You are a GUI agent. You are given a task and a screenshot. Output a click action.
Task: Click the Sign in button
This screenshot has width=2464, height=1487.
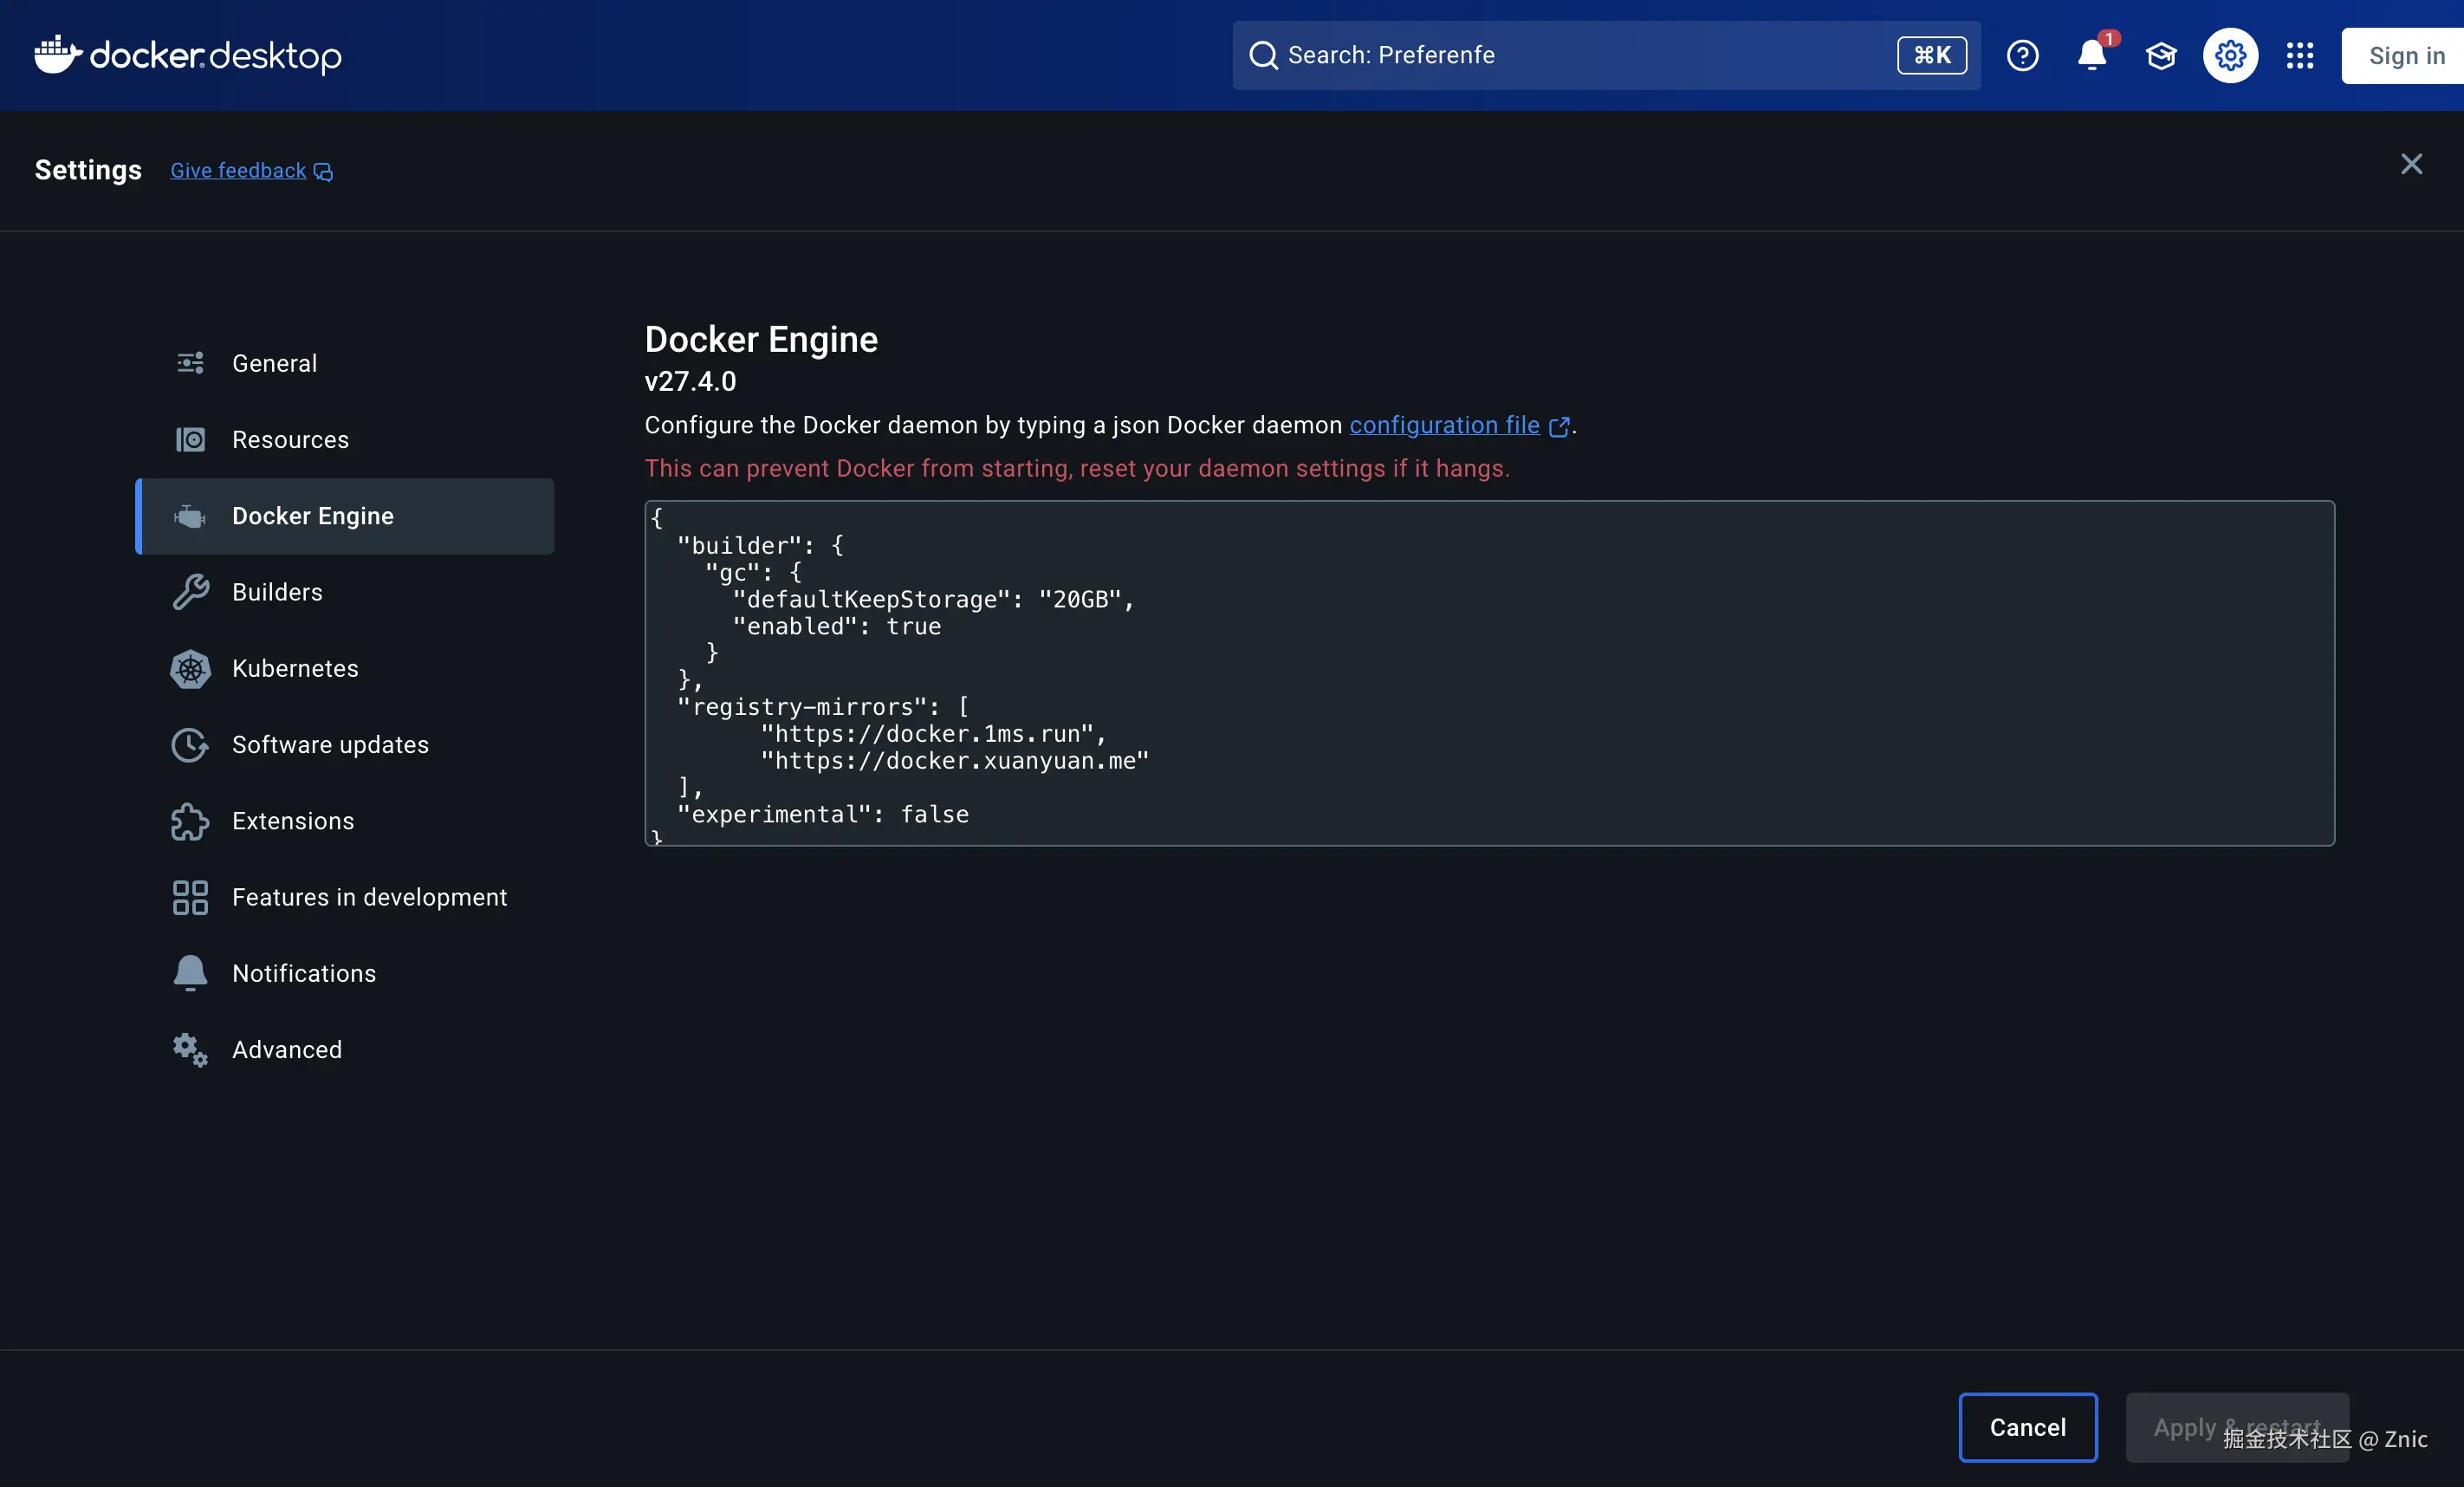coord(2406,56)
